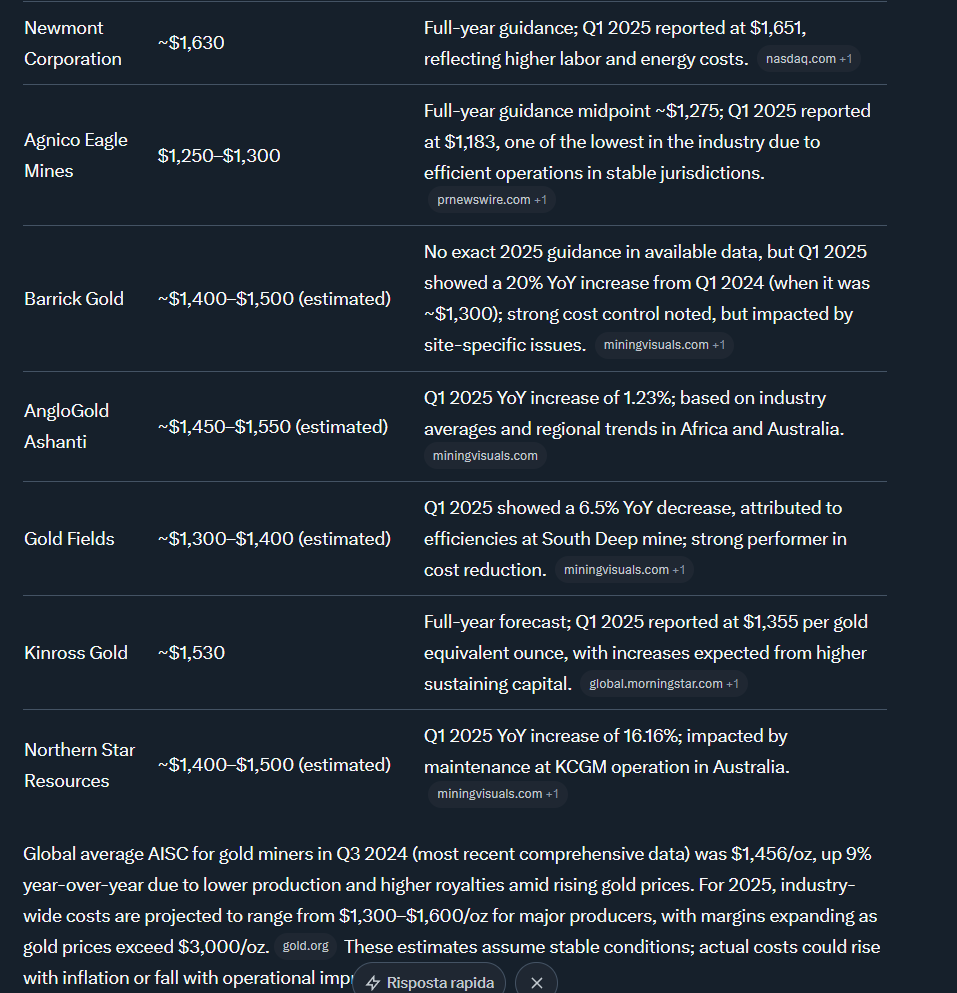The height and width of the screenshot is (993, 957).
Task: Click the Agnico Eagle Mines company cell
Action: [76, 155]
